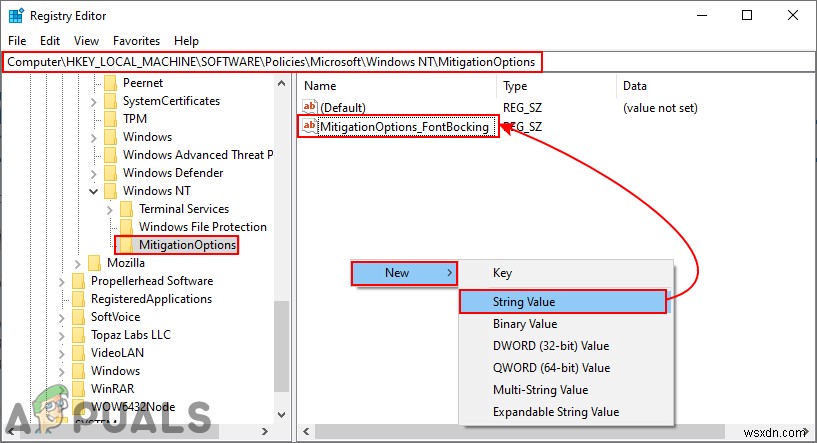Click the string icon of (Default) value
This screenshot has height=443, width=817.
[310, 107]
